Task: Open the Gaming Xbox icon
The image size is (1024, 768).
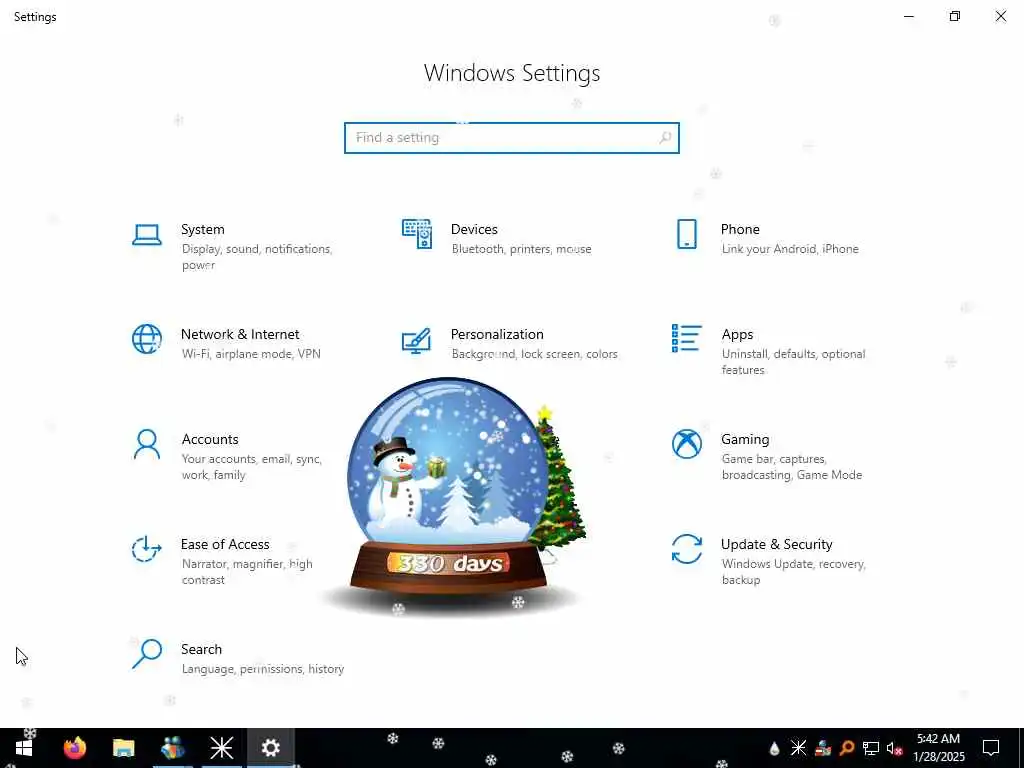Action: 686,444
